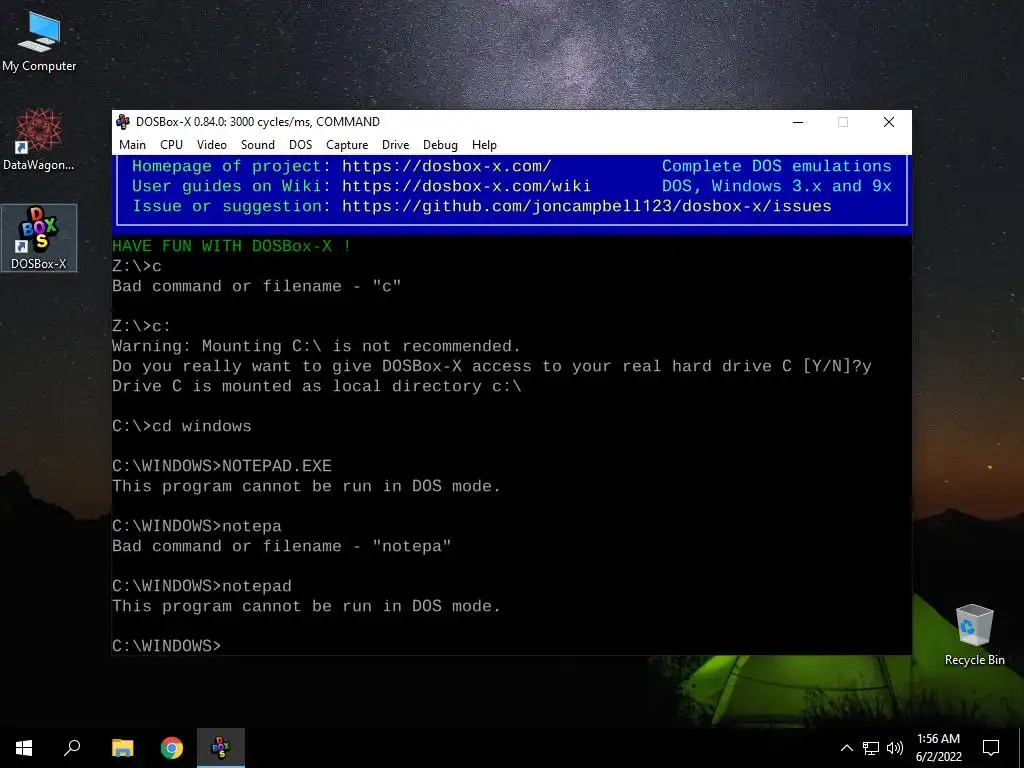The image size is (1024, 768).
Task: Open the Main menu
Action: pos(133,145)
